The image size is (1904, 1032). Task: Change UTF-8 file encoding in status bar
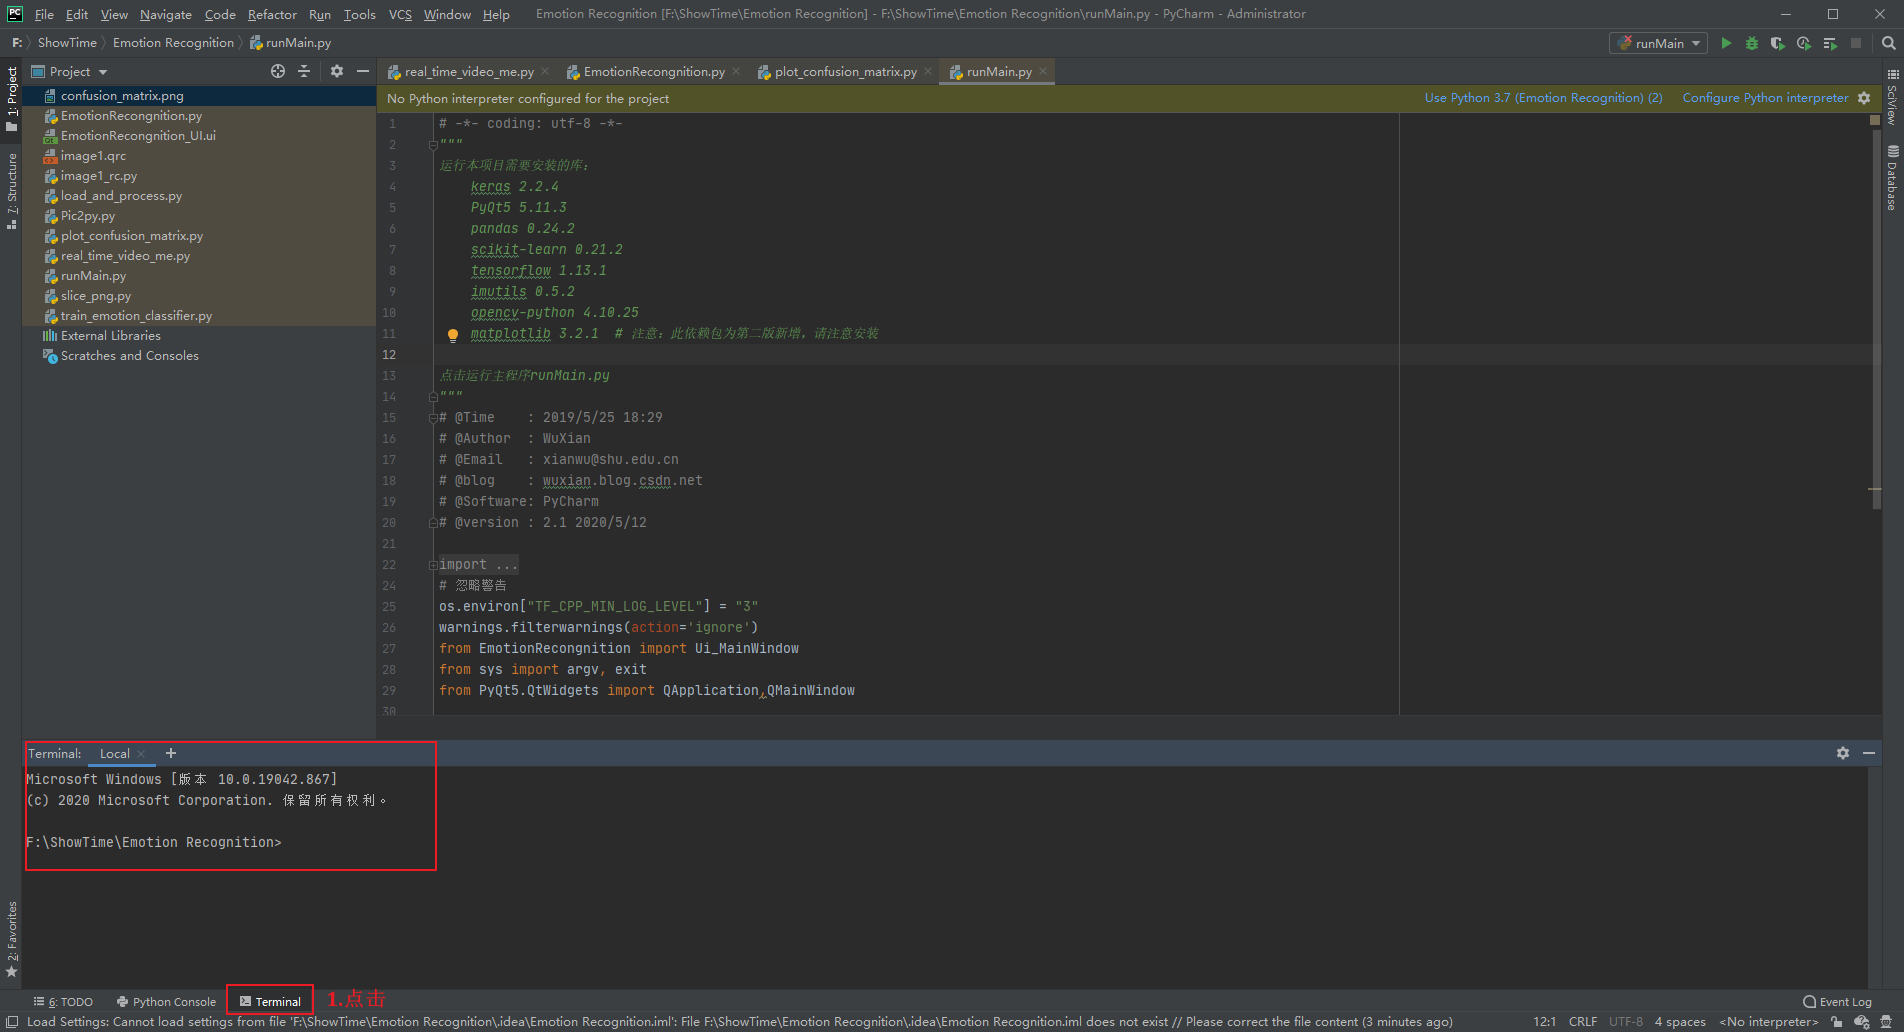1626,1022
